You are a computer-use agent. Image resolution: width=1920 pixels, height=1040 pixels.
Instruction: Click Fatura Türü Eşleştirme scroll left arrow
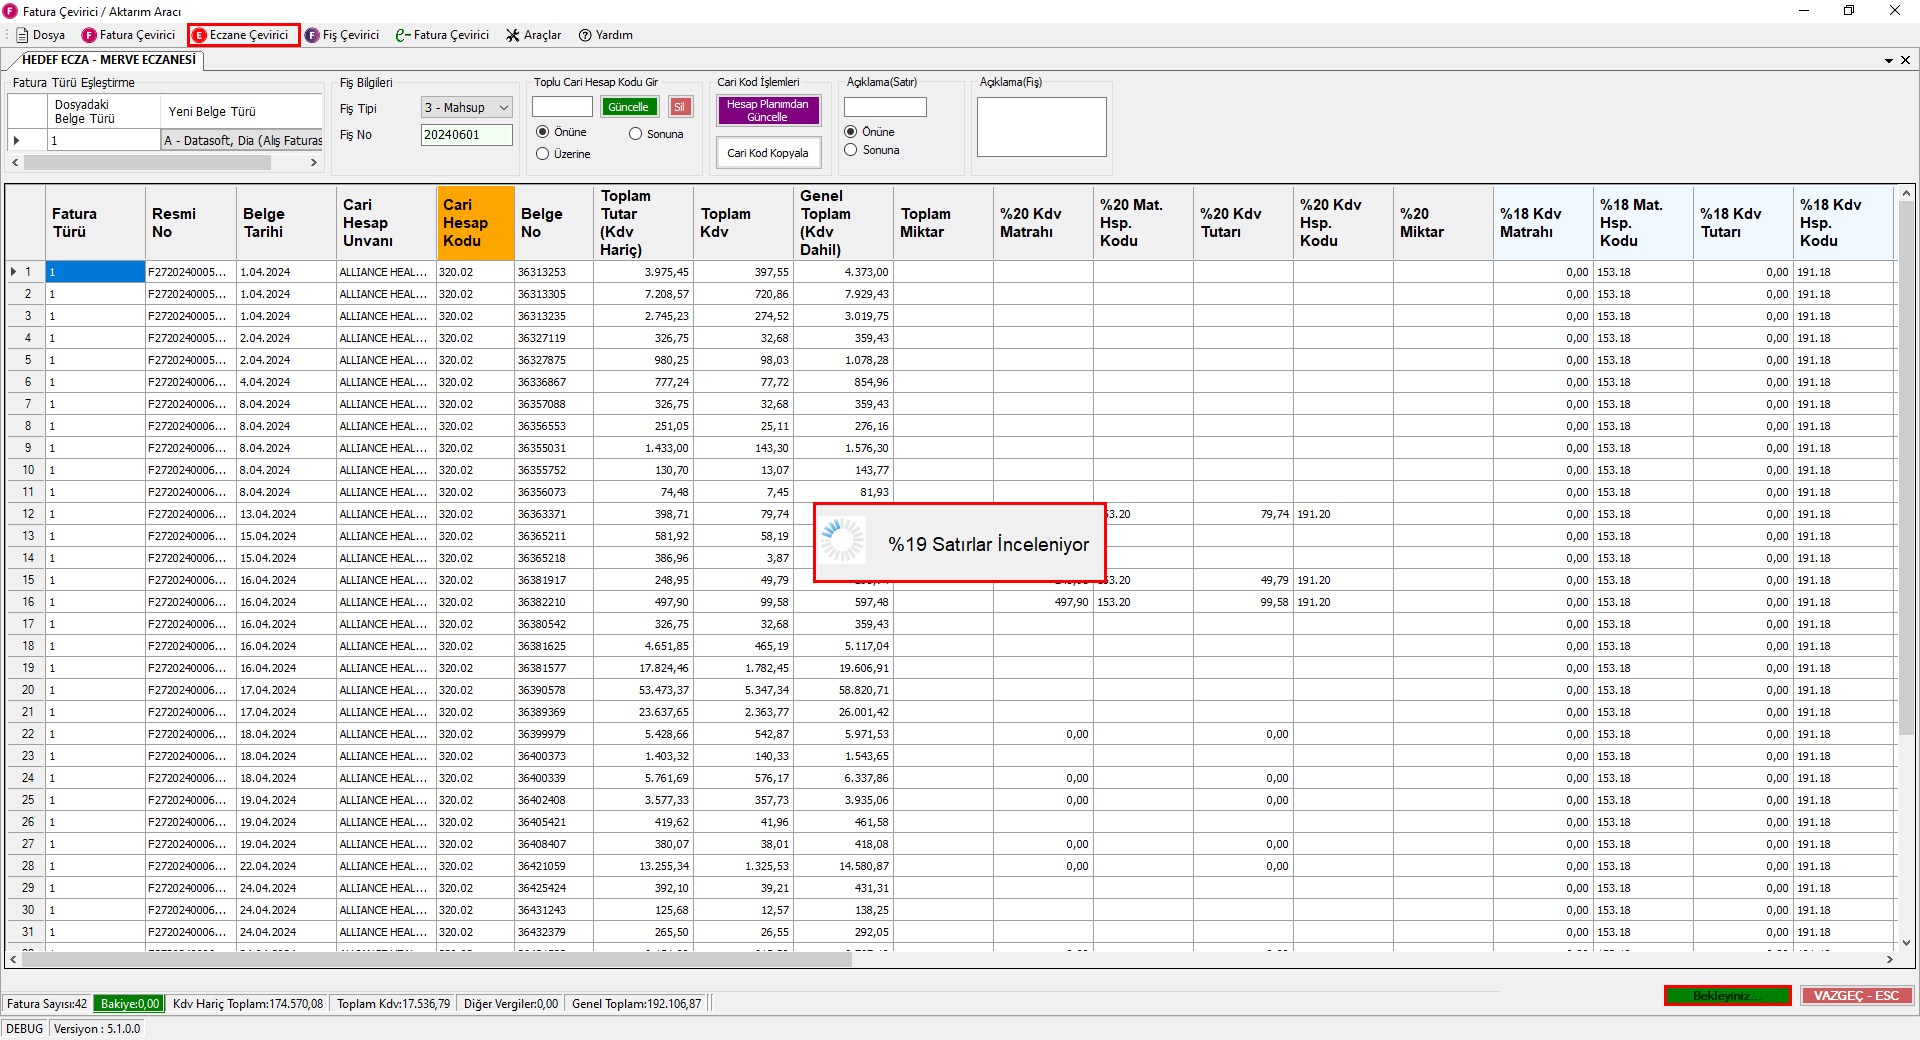[15, 162]
